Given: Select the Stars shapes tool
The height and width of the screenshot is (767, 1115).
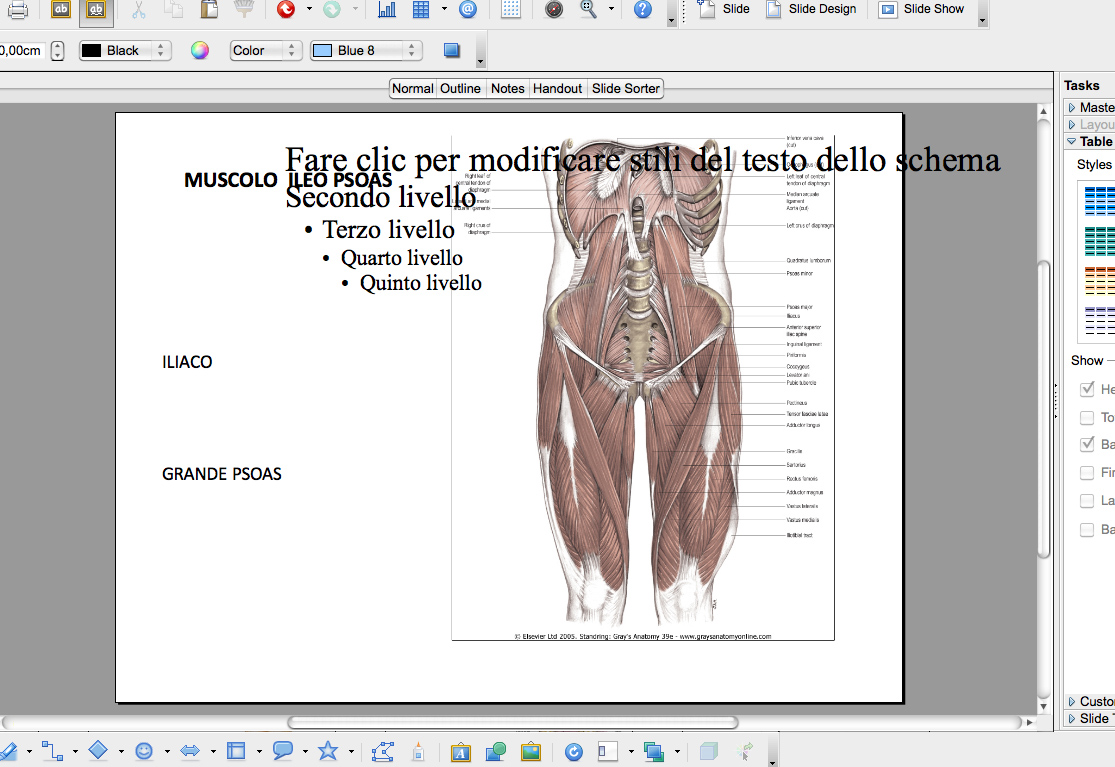Looking at the screenshot, I should point(328,751).
